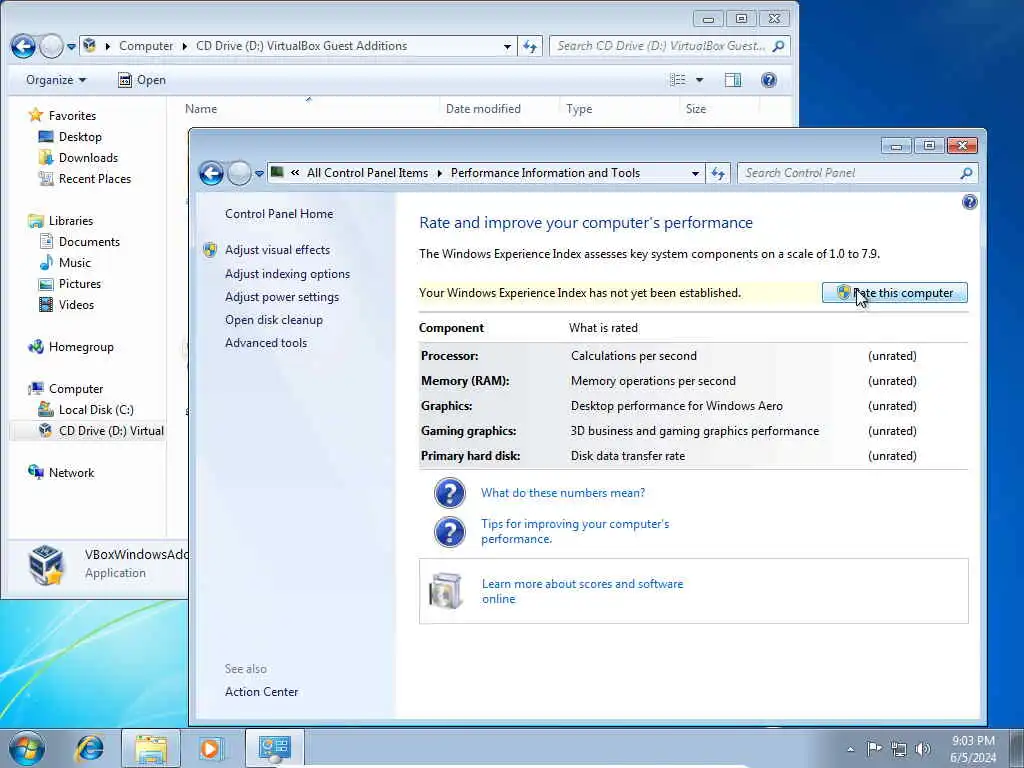The width and height of the screenshot is (1024, 768).
Task: Select the Memory (RAM) row
Action: tap(693, 381)
